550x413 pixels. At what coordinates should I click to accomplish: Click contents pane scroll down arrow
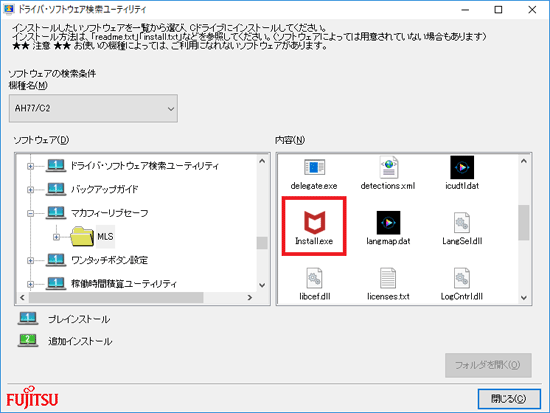524,298
